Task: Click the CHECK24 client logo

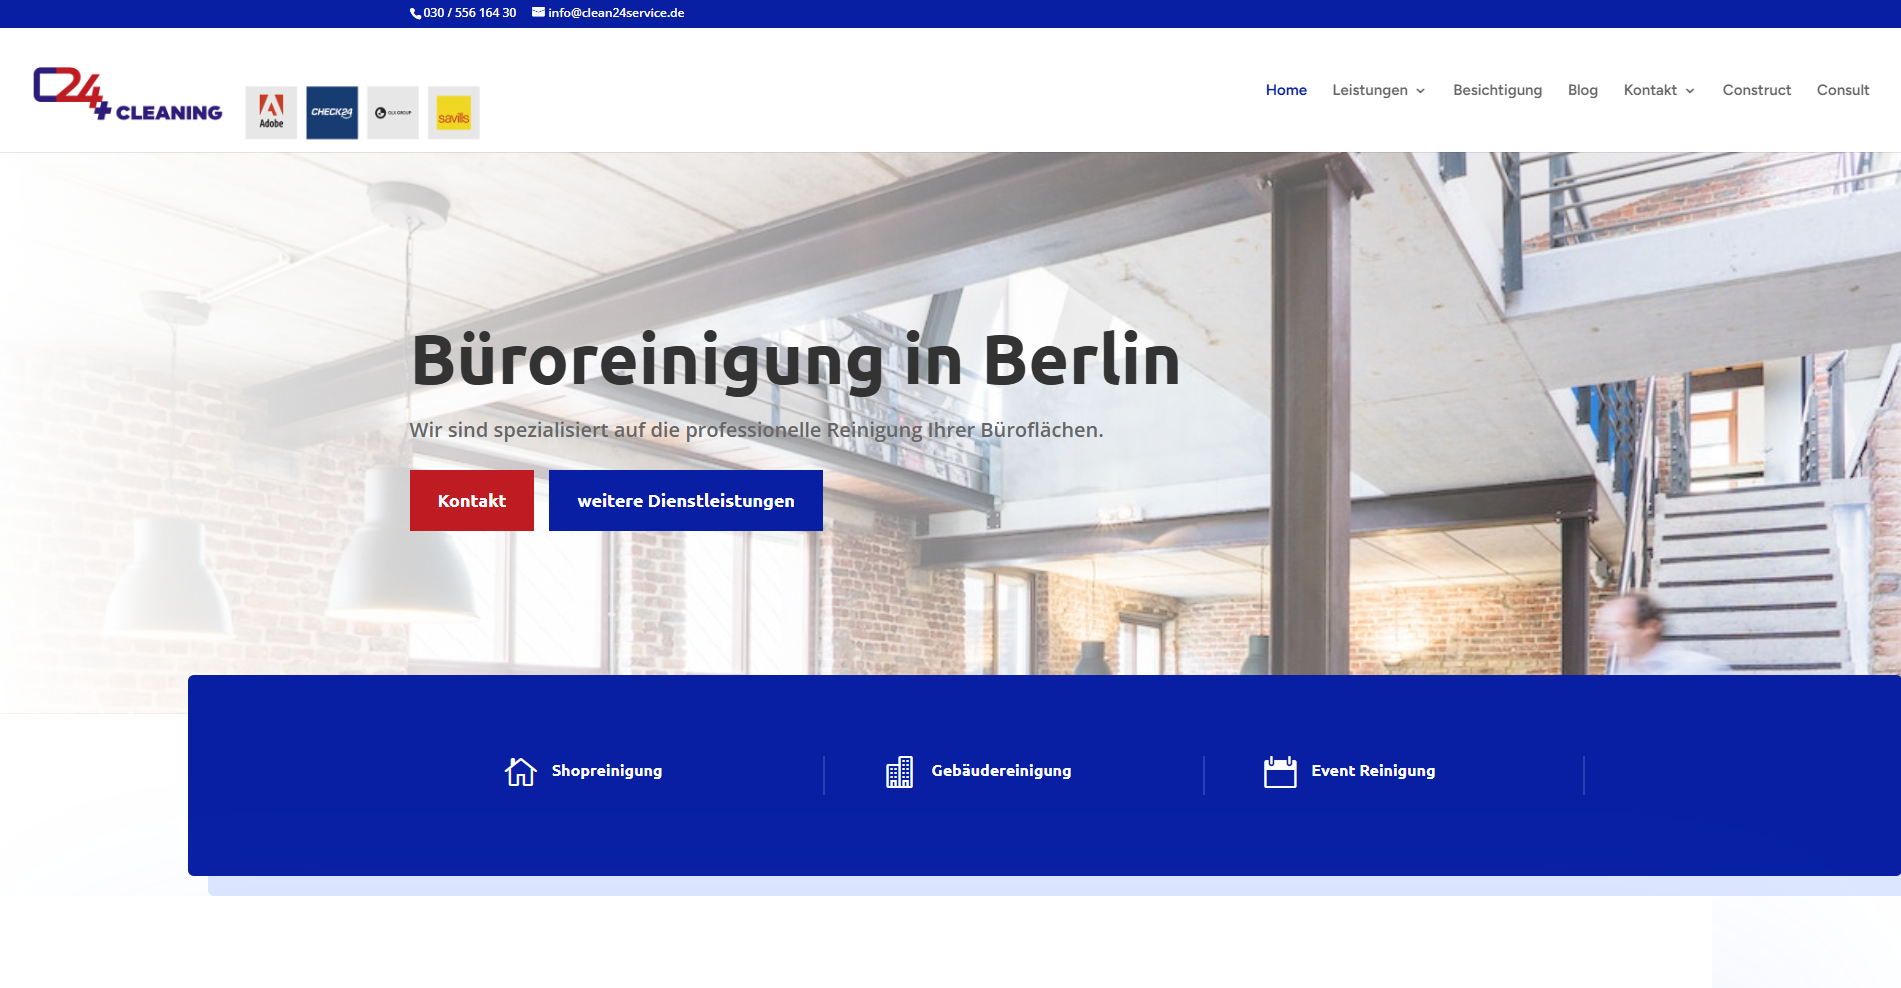Action: point(332,113)
